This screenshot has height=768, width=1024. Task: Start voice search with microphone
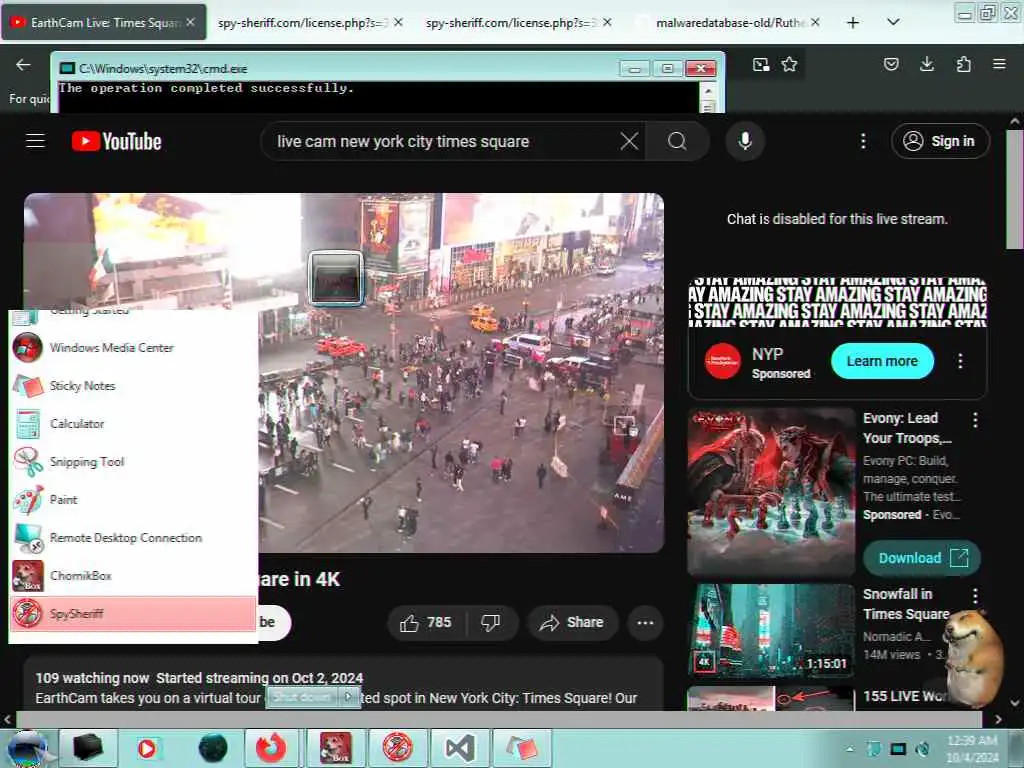click(x=745, y=141)
